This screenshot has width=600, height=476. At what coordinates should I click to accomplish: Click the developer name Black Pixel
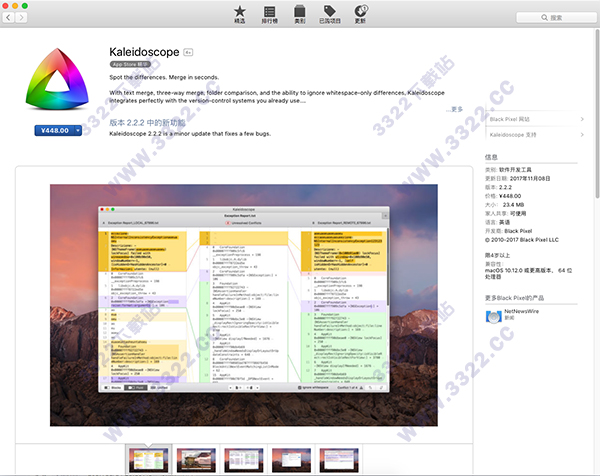(518, 231)
